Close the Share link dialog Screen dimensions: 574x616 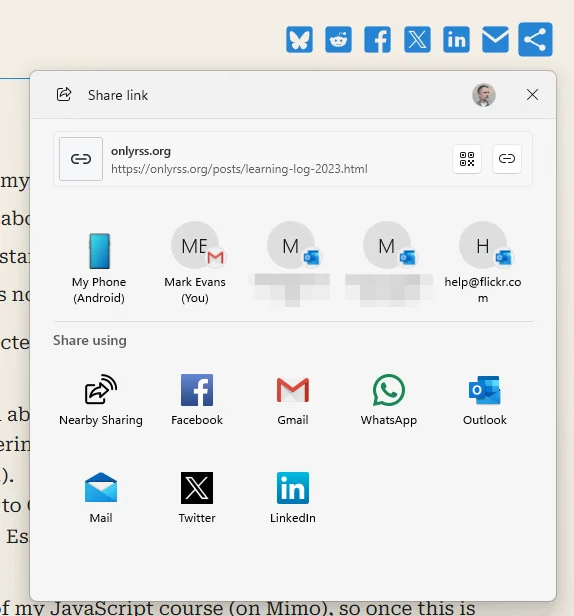point(532,94)
